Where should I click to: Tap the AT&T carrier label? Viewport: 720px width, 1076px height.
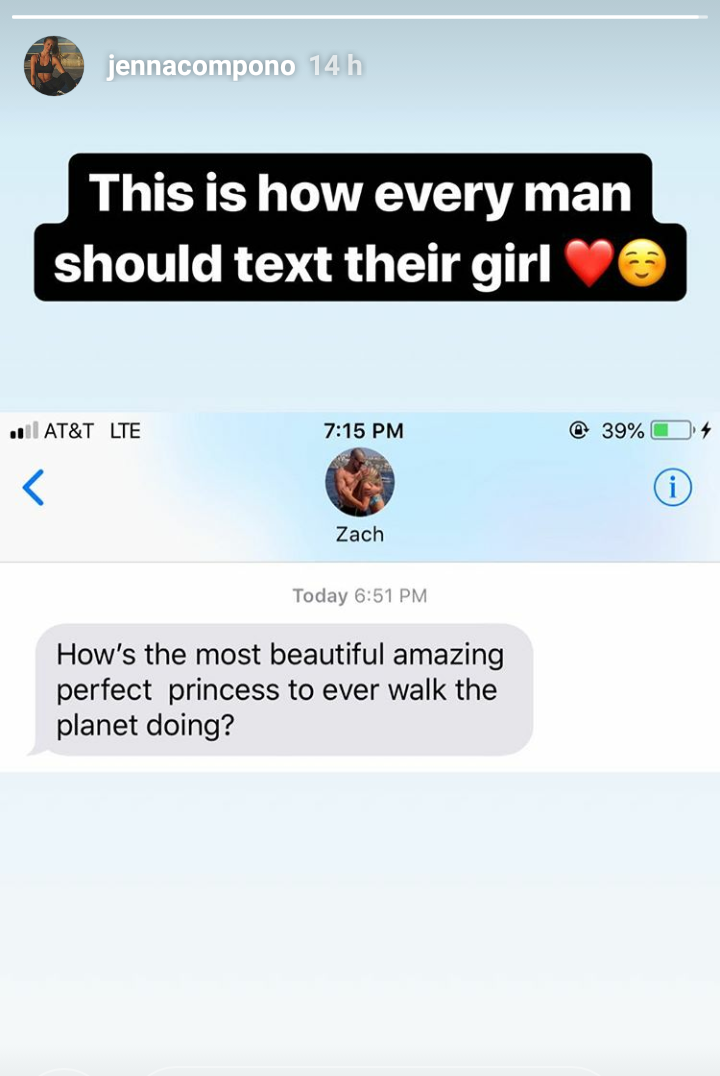point(69,431)
